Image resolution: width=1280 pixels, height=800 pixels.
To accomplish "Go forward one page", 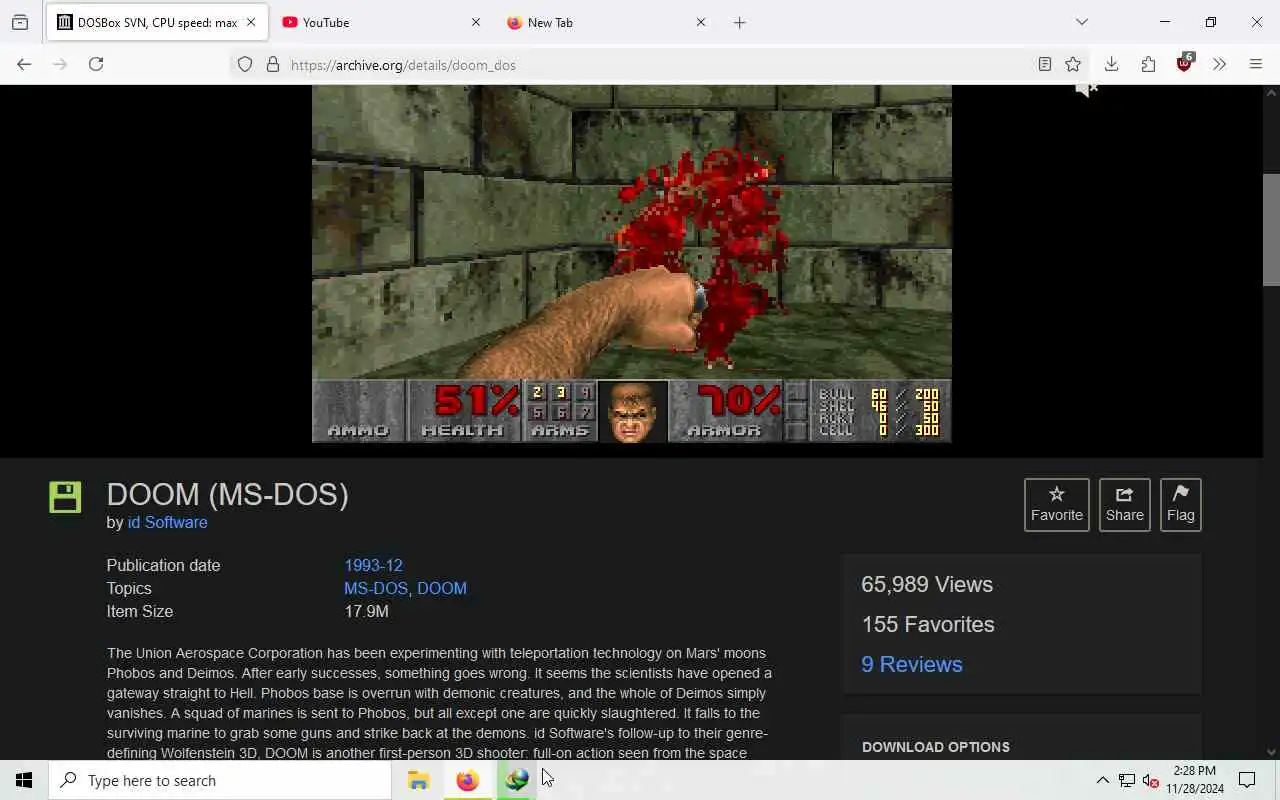I will click(60, 64).
